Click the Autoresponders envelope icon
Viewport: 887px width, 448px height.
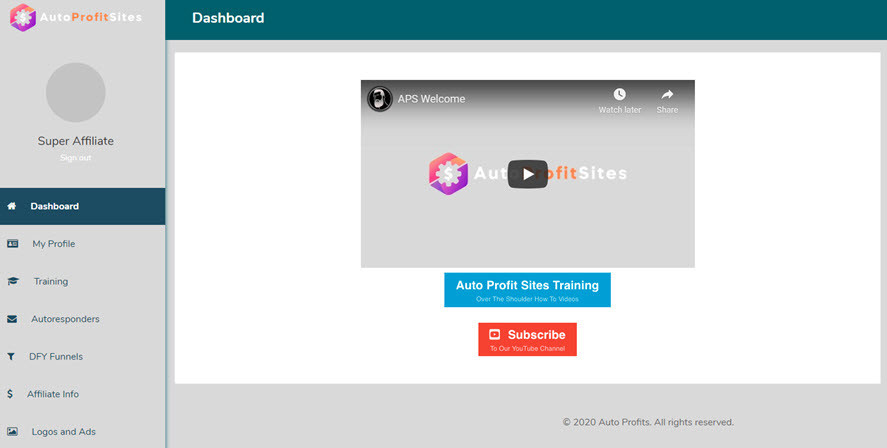tap(12, 319)
